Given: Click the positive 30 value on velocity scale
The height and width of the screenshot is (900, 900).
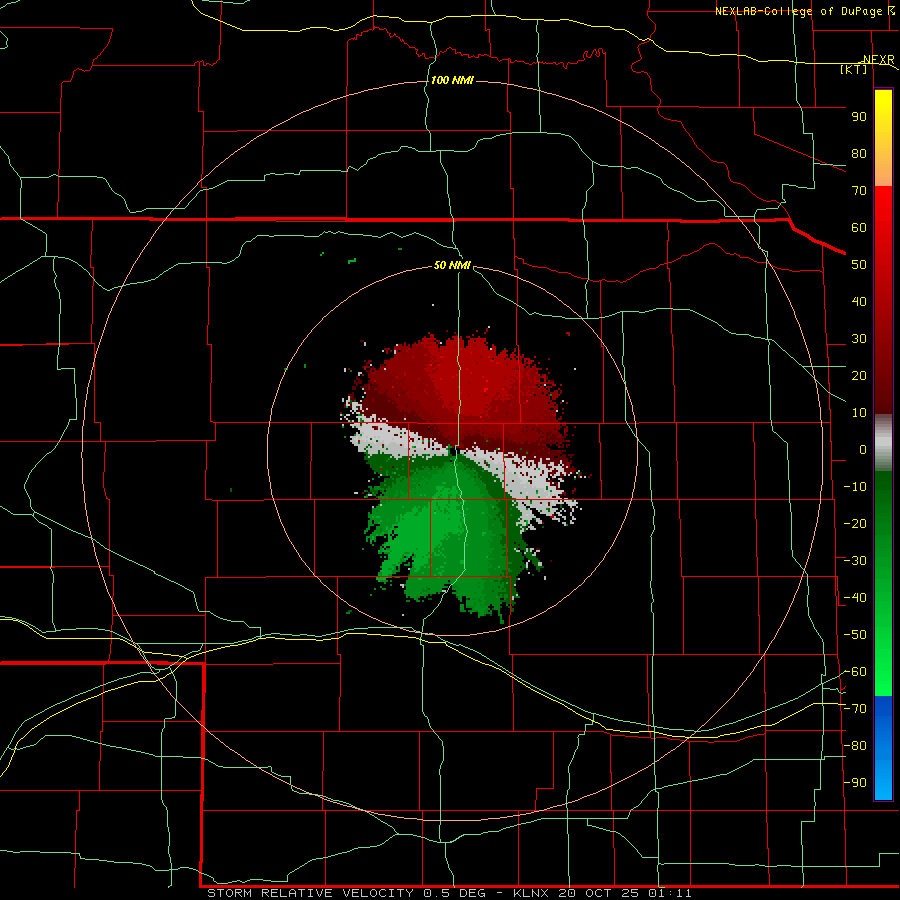Looking at the screenshot, I should click(859, 339).
